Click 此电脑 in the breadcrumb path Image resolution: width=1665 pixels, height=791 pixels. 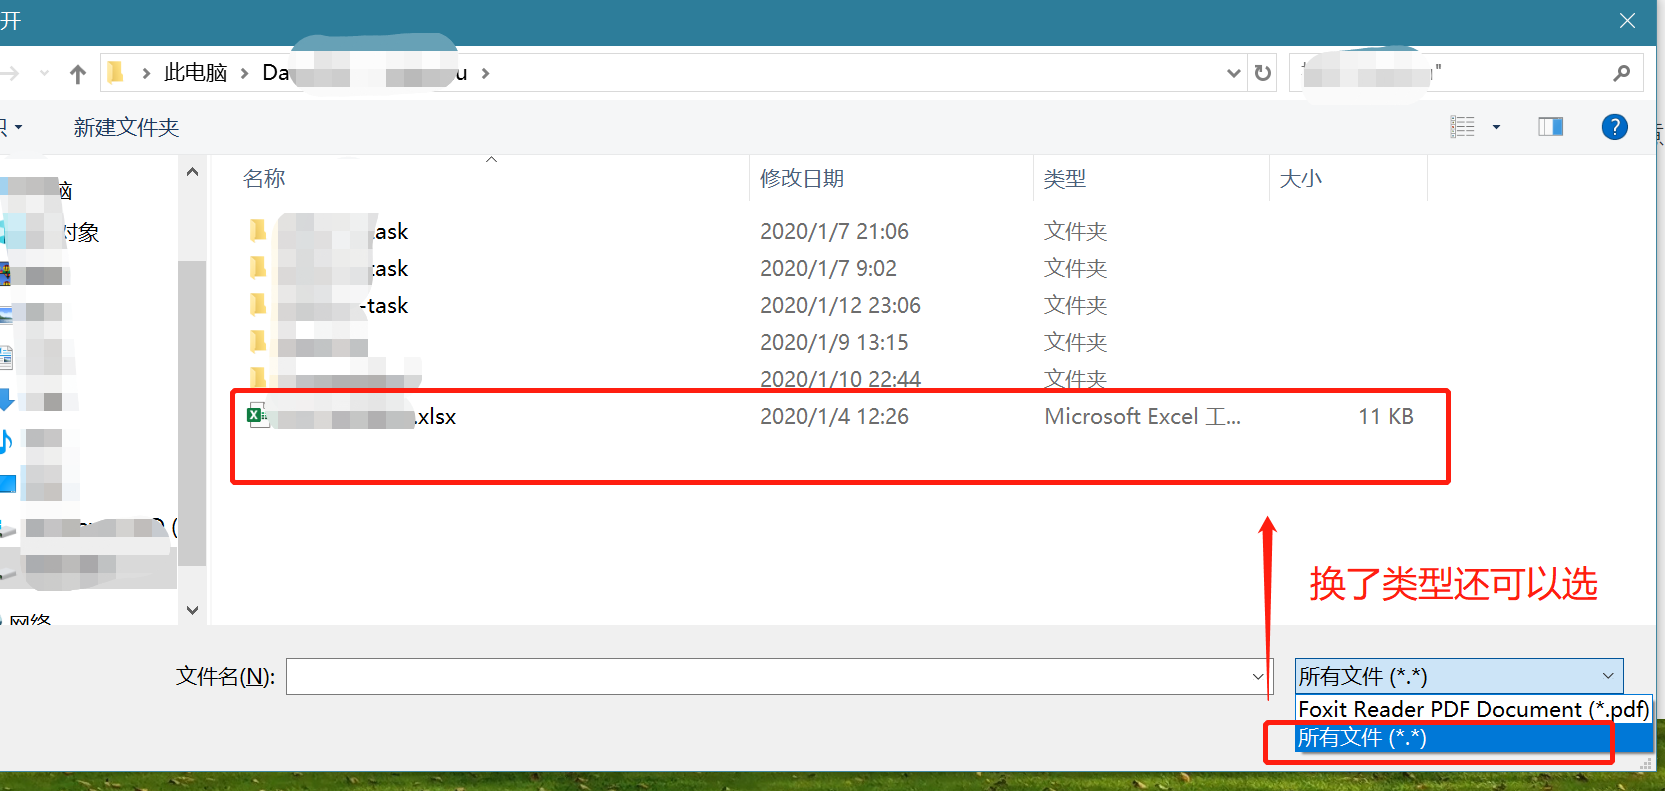click(x=196, y=73)
